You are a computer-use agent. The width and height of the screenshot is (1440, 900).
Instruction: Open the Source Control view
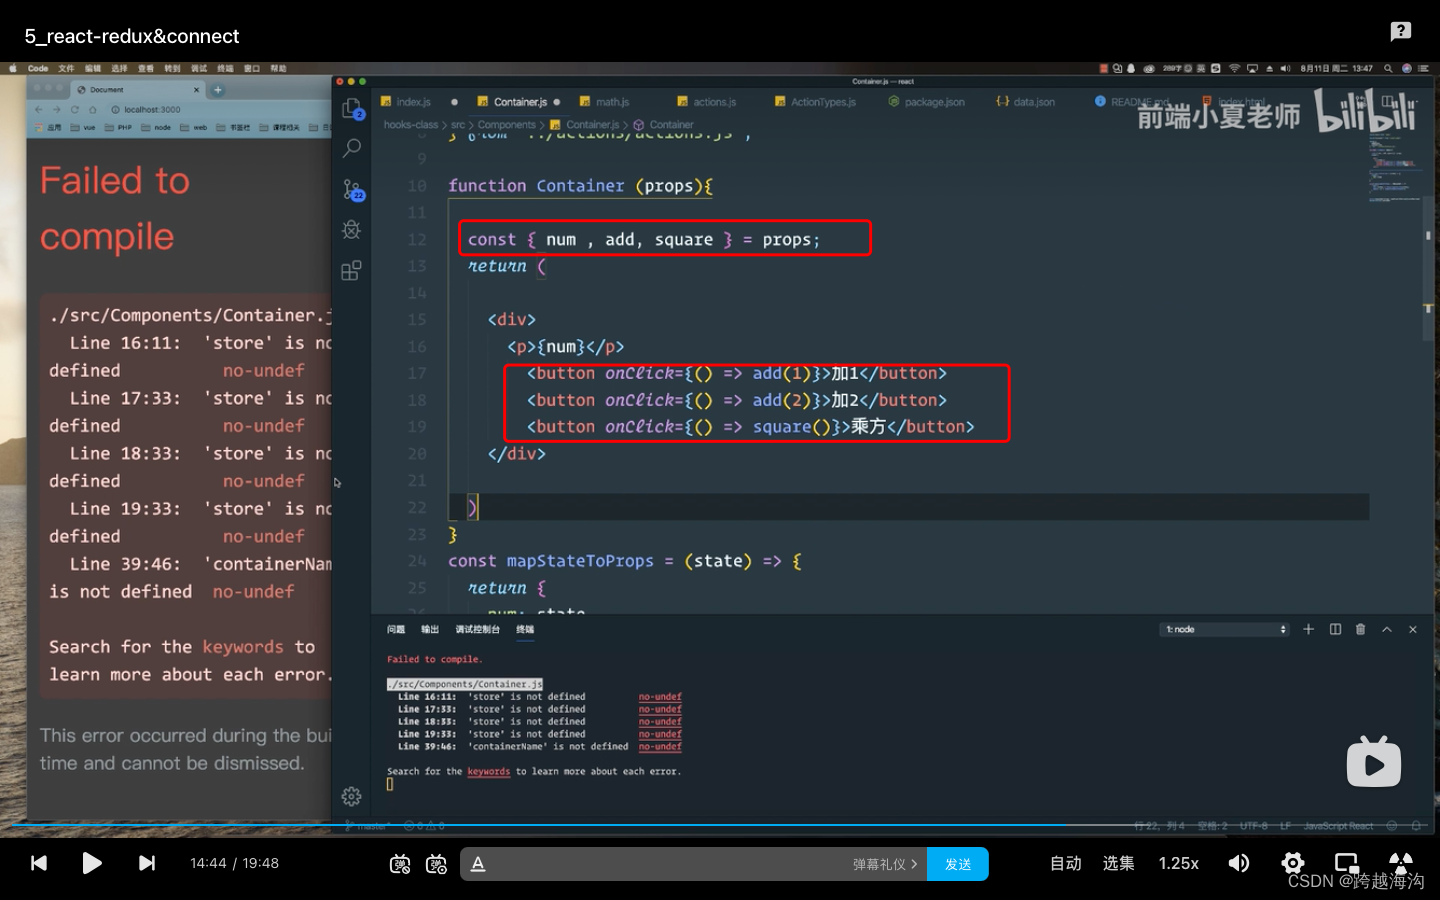352,189
